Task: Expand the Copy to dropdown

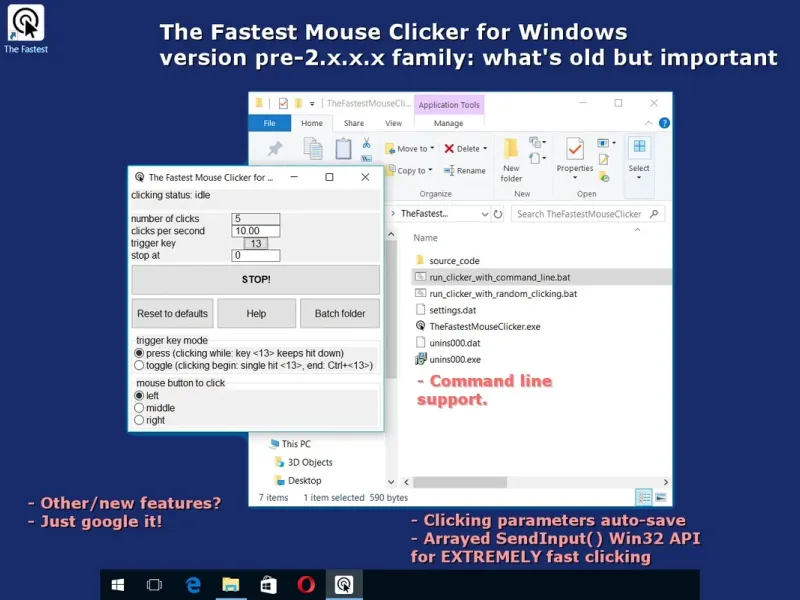Action: coord(430,170)
